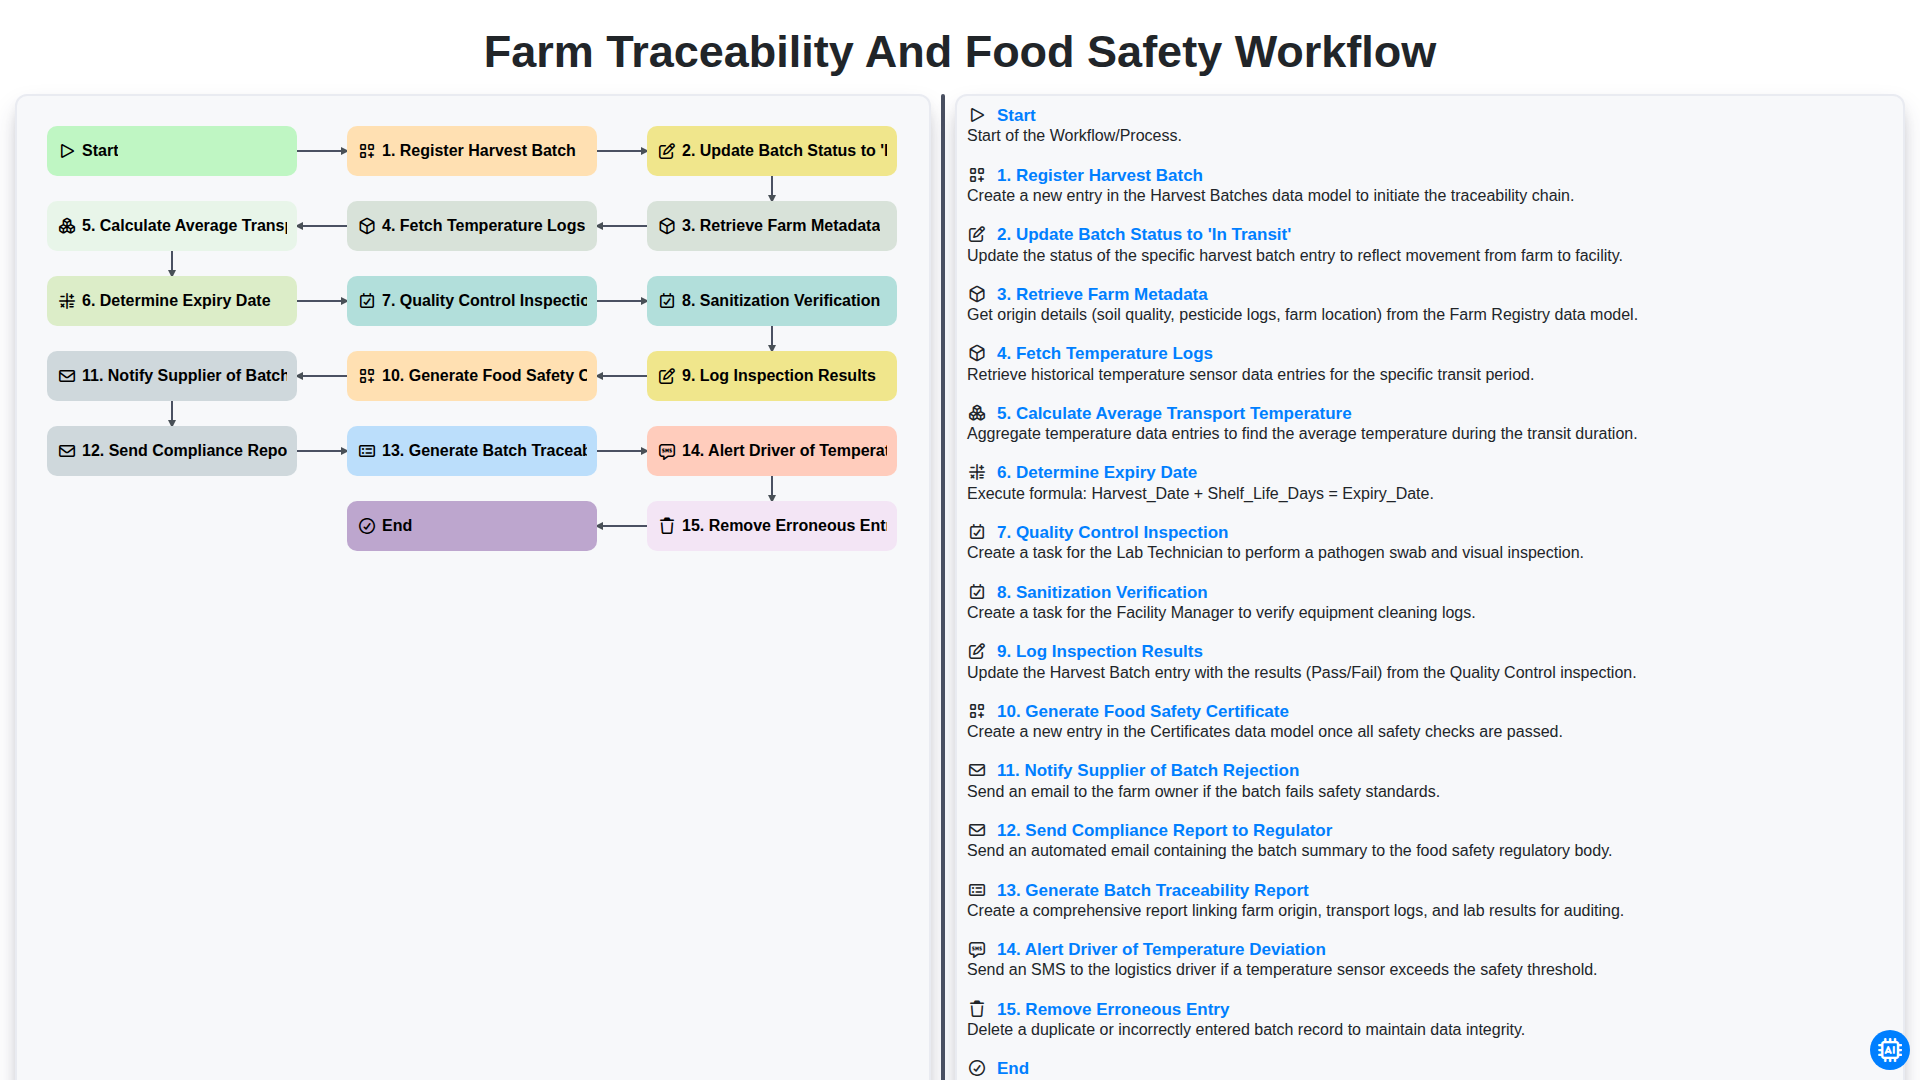
Task: Click the trash icon beside Remove Erroneous Entry
Action: point(977,1009)
